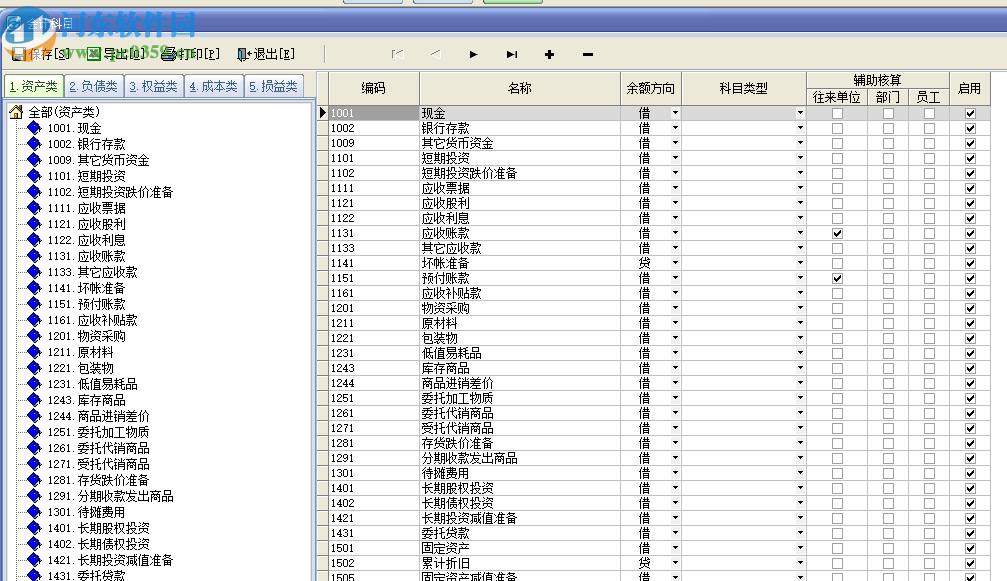This screenshot has width=1007, height=581.
Task: Open 余额方向 dropdown for 1502 累计折旧
Action: click(x=675, y=563)
